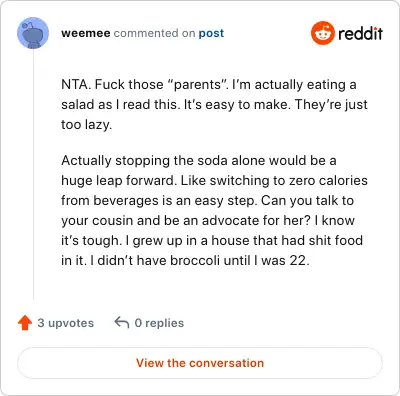400x396 pixels.
Task: Click the orange upvote arrow
Action: [25, 323]
